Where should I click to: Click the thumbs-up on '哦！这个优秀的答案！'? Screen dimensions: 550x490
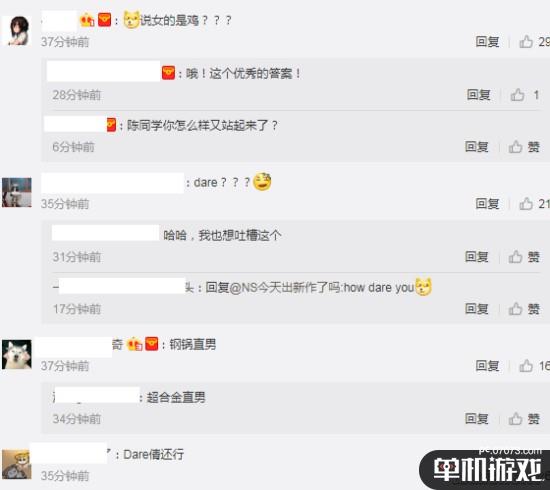(x=517, y=95)
